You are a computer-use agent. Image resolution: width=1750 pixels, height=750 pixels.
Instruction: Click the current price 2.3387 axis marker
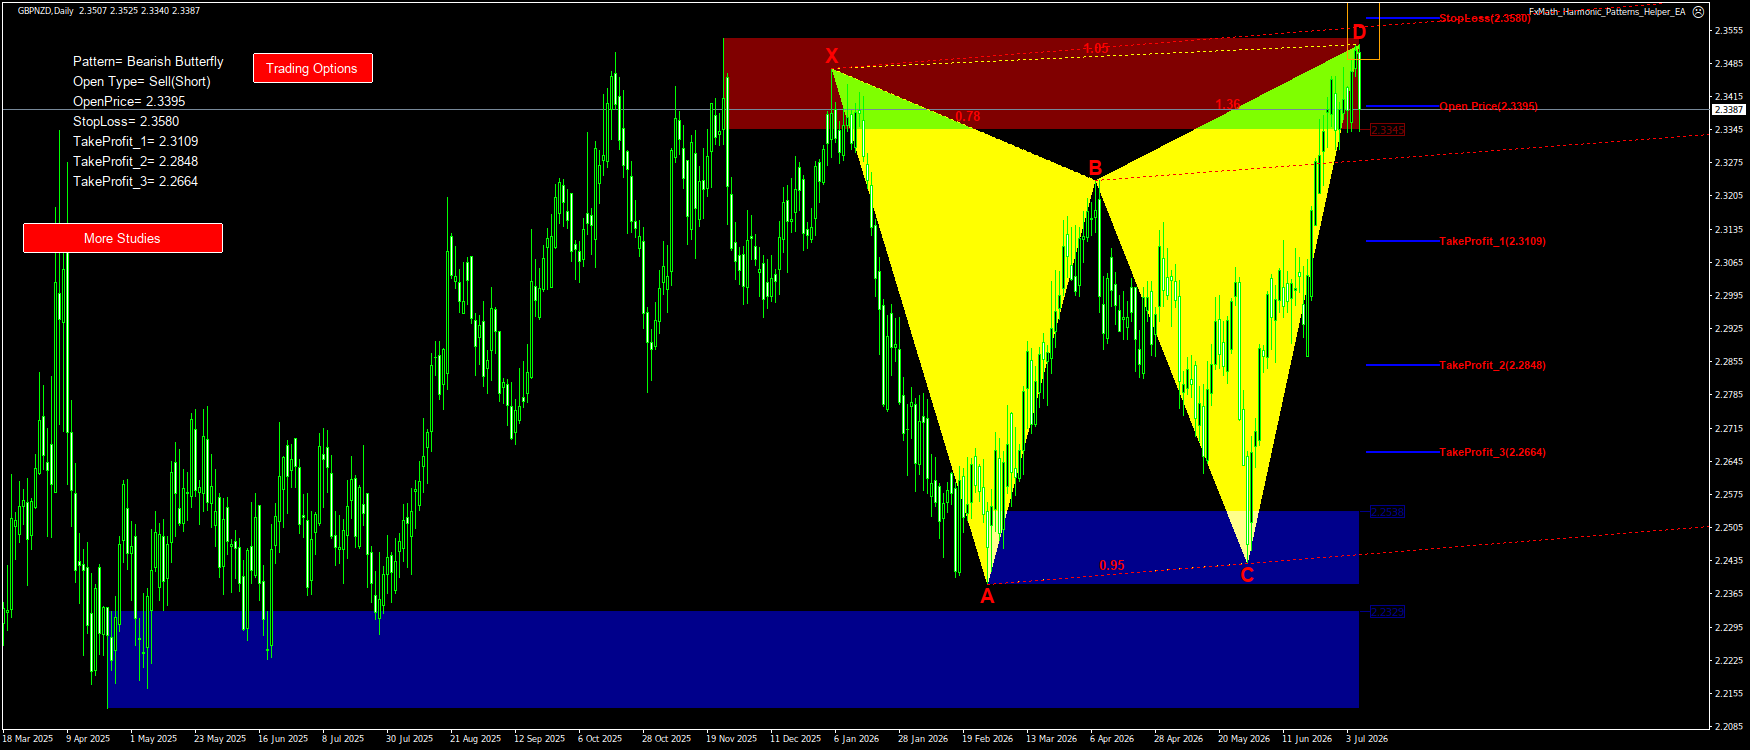(x=1729, y=109)
